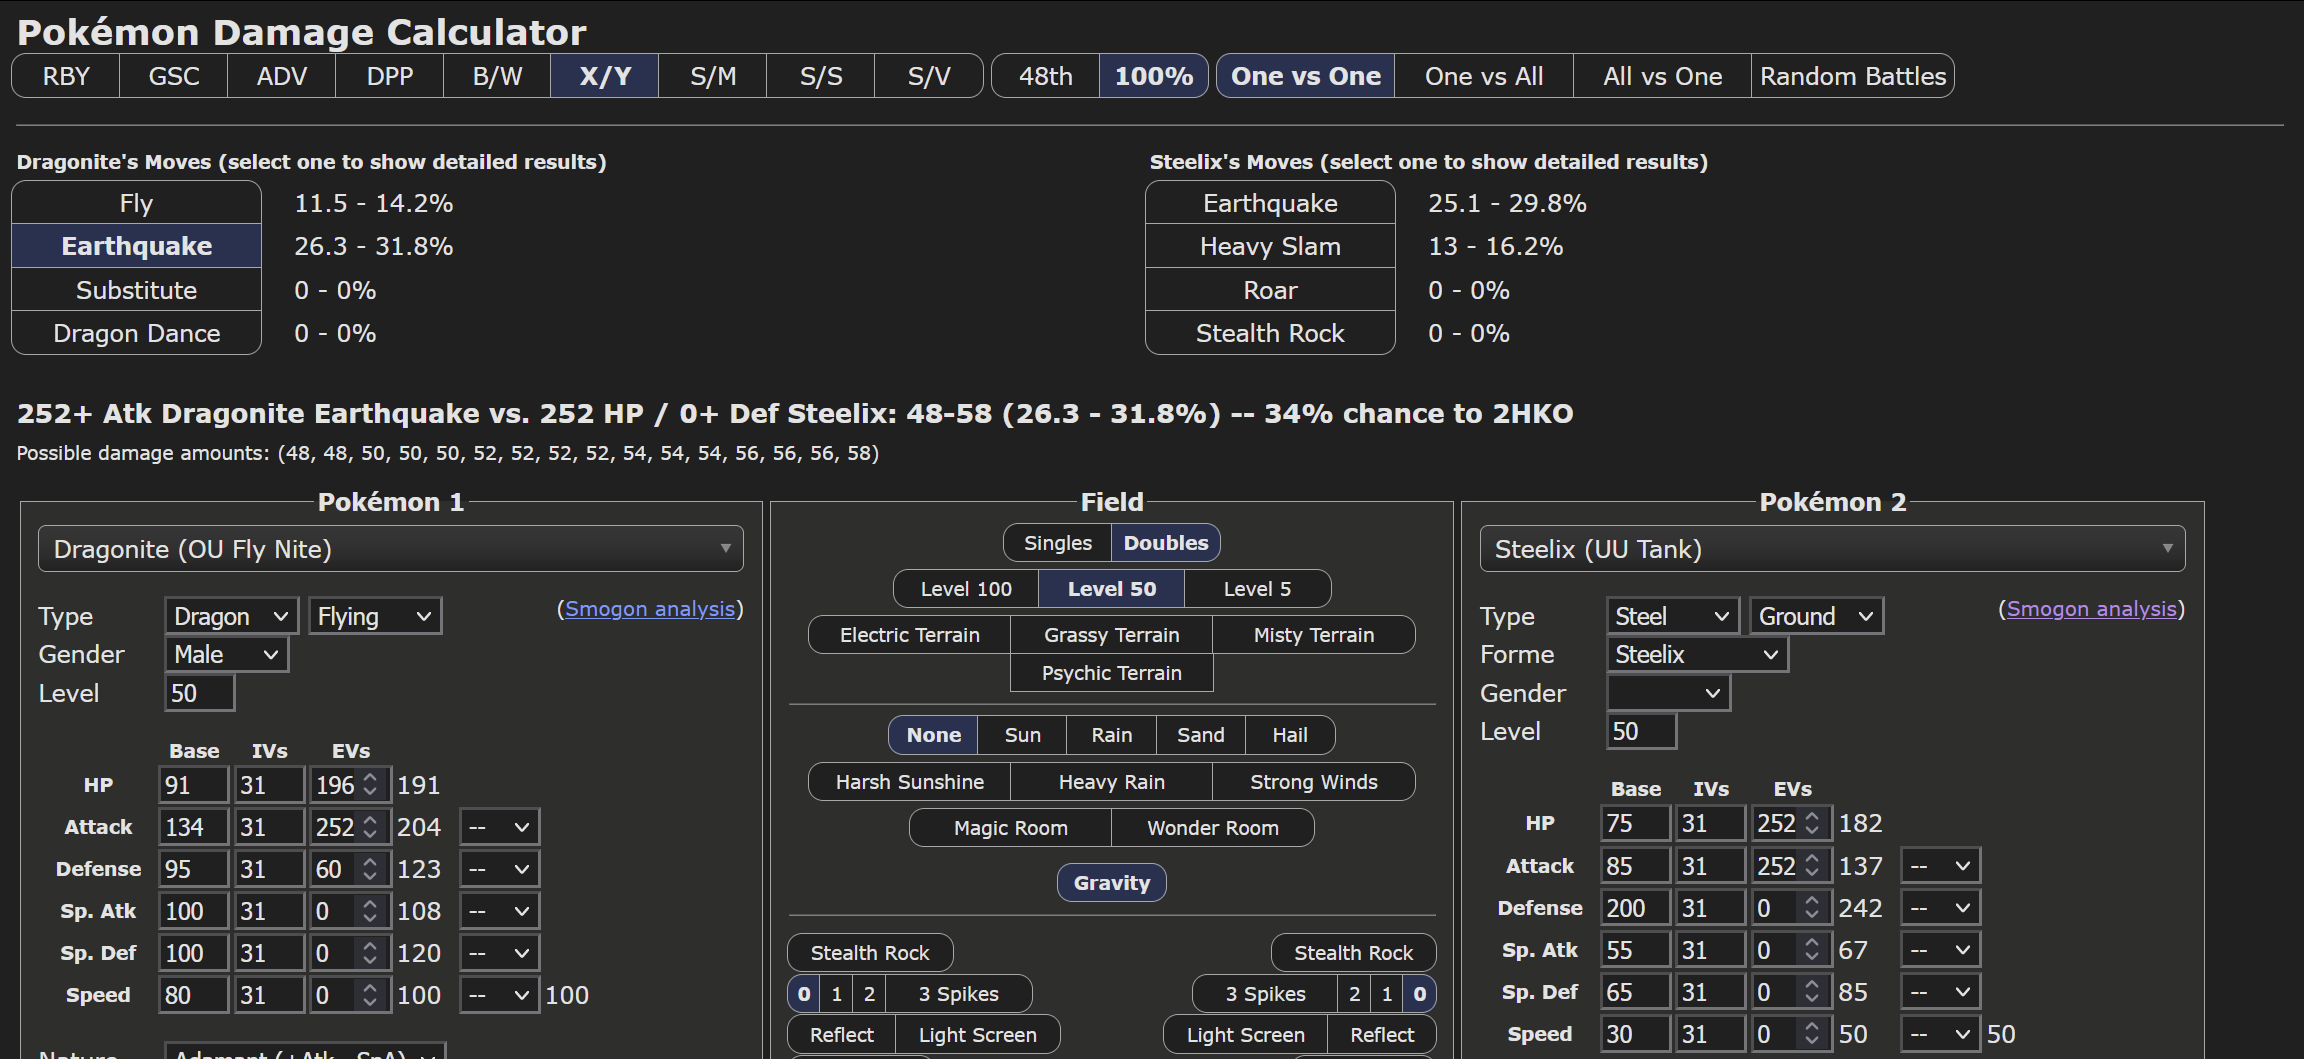Open the Dragonite set selector dropdown
2304x1059 pixels.
(390, 549)
